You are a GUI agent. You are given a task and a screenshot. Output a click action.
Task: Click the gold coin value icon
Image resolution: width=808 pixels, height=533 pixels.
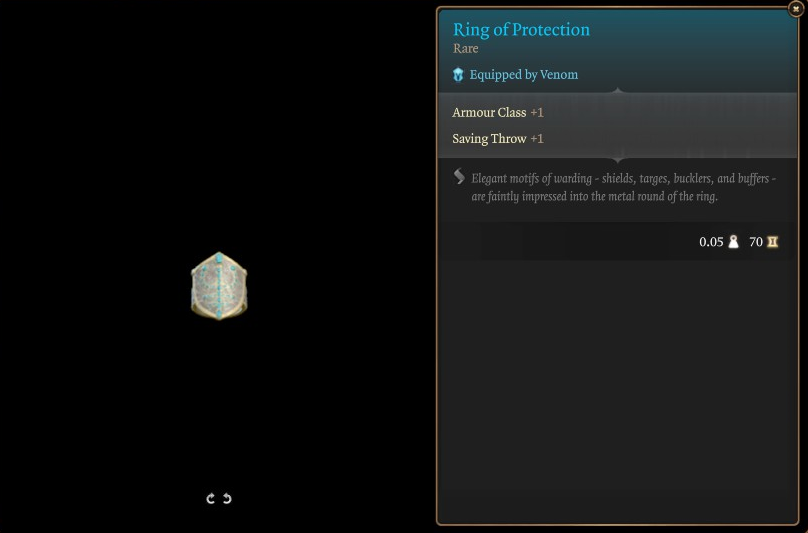tap(772, 242)
